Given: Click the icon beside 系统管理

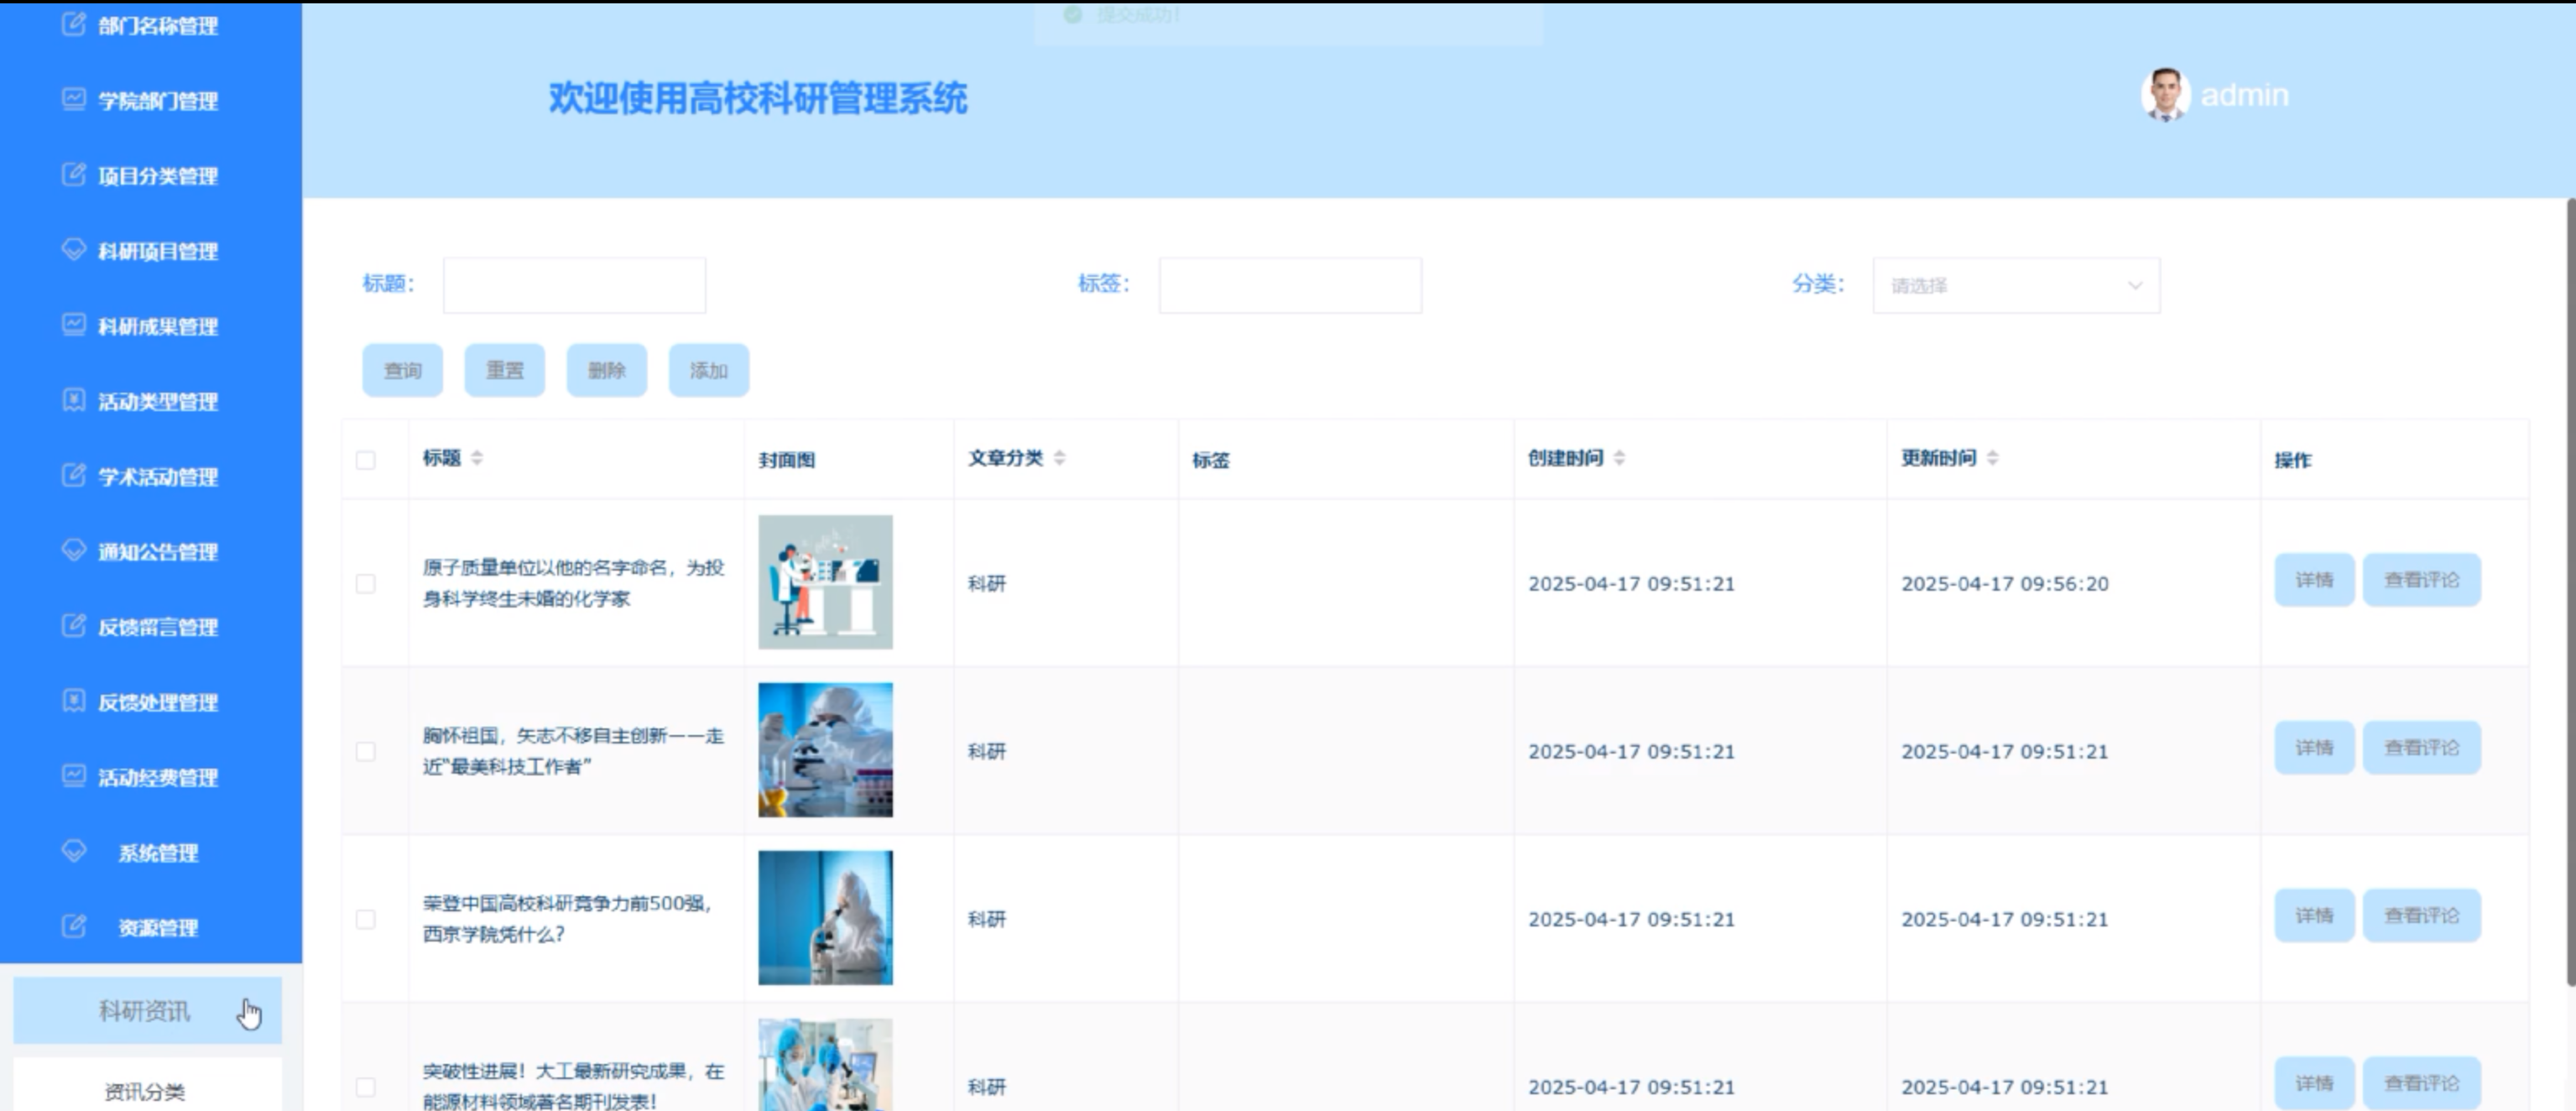Looking at the screenshot, I should pyautogui.click(x=74, y=851).
